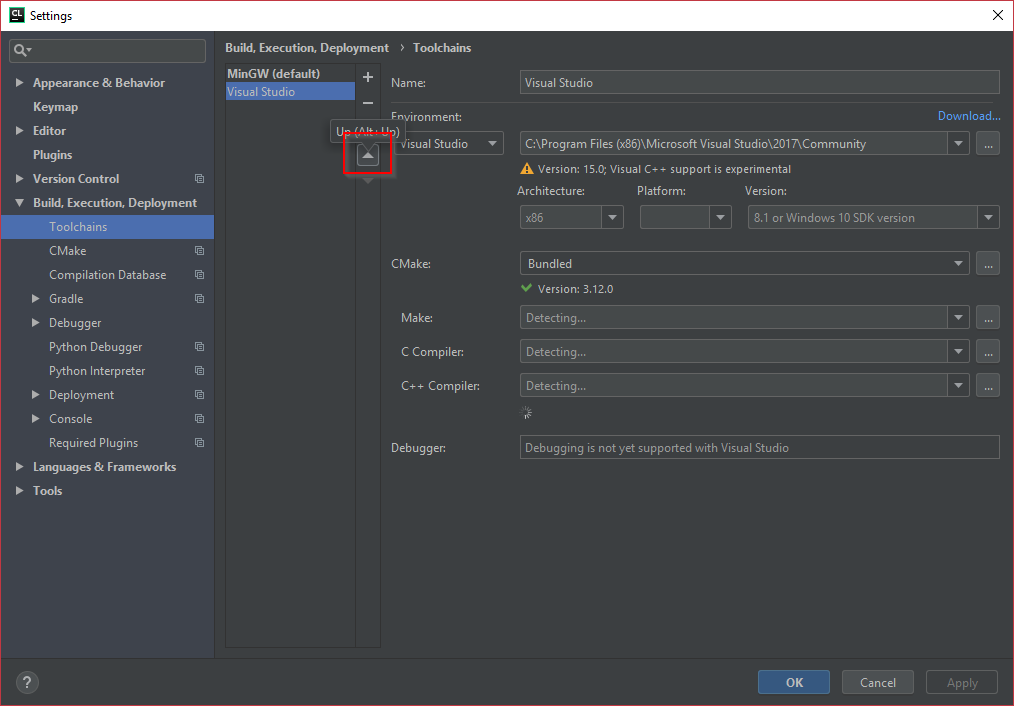The height and width of the screenshot is (706, 1014).
Task: Click the minus icon to remove toolchain
Action: pyautogui.click(x=367, y=103)
